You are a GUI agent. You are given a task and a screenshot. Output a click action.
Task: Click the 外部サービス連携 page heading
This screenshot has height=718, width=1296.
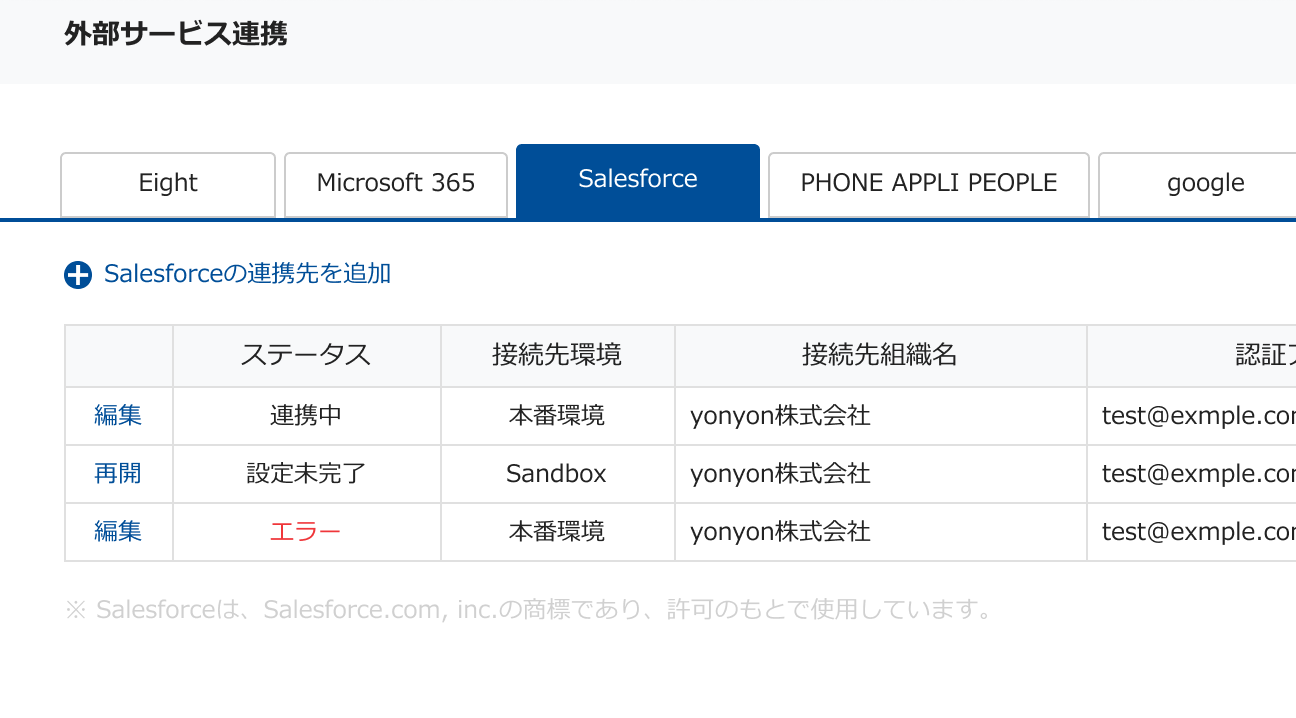point(176,34)
